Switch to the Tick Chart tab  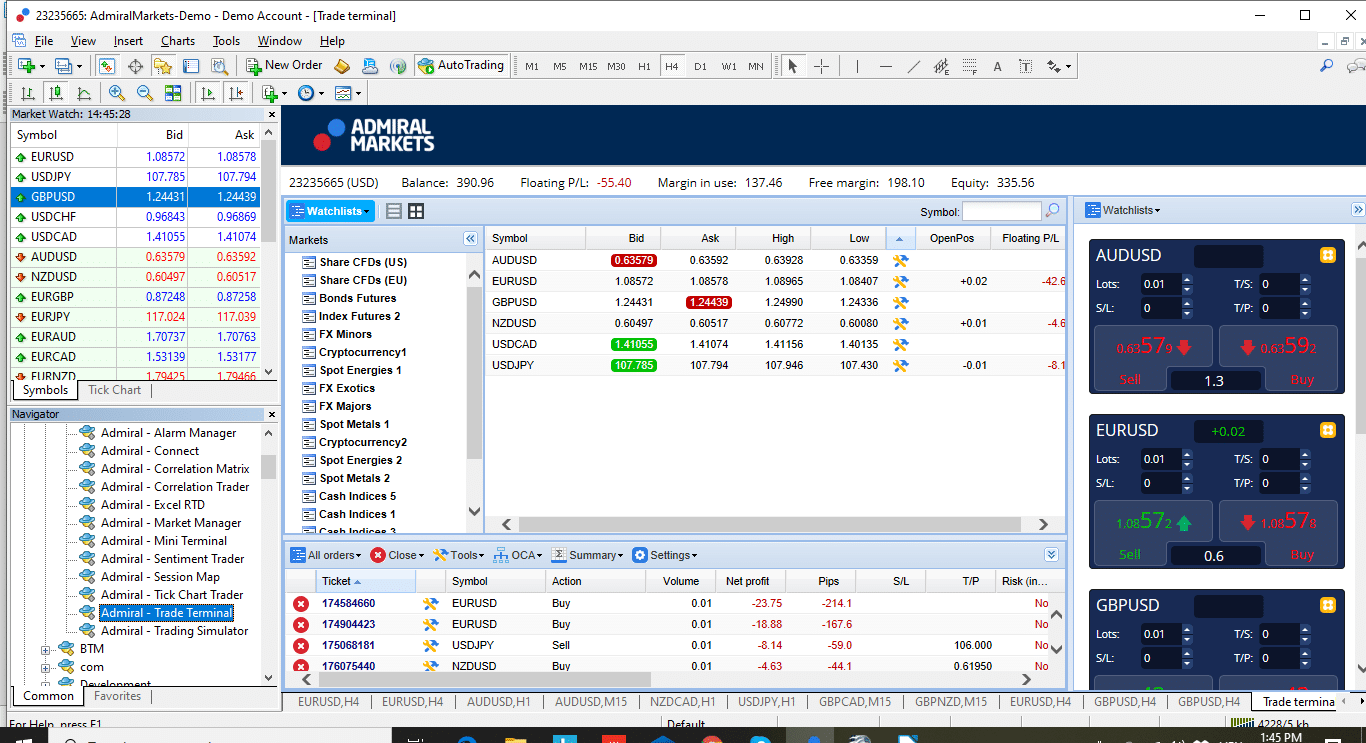click(114, 390)
